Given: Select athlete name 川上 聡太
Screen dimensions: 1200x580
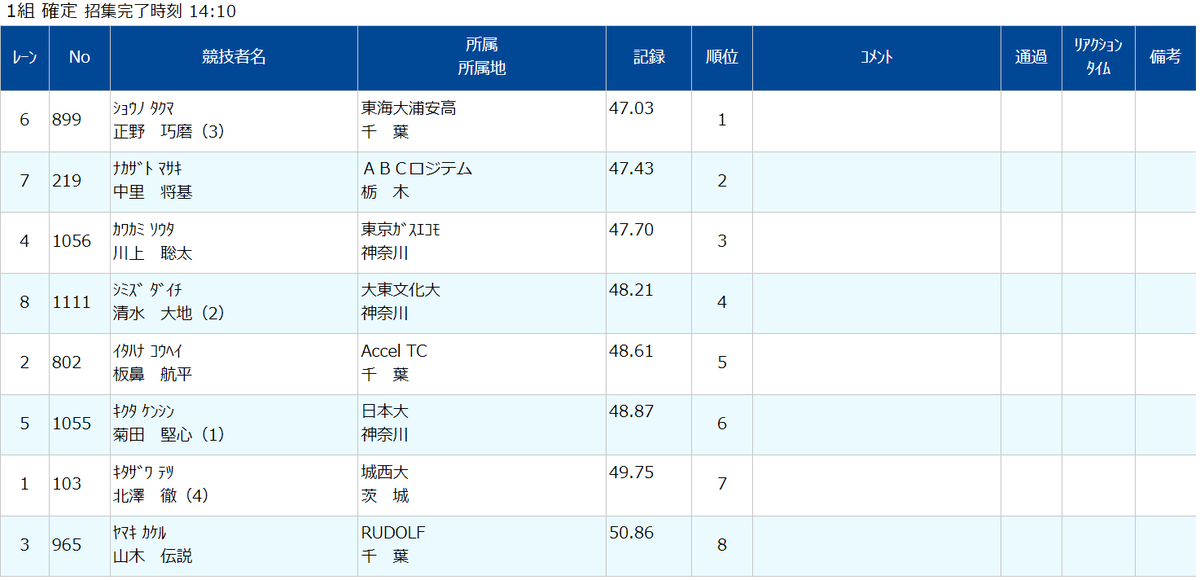Looking at the screenshot, I should click(x=153, y=254).
